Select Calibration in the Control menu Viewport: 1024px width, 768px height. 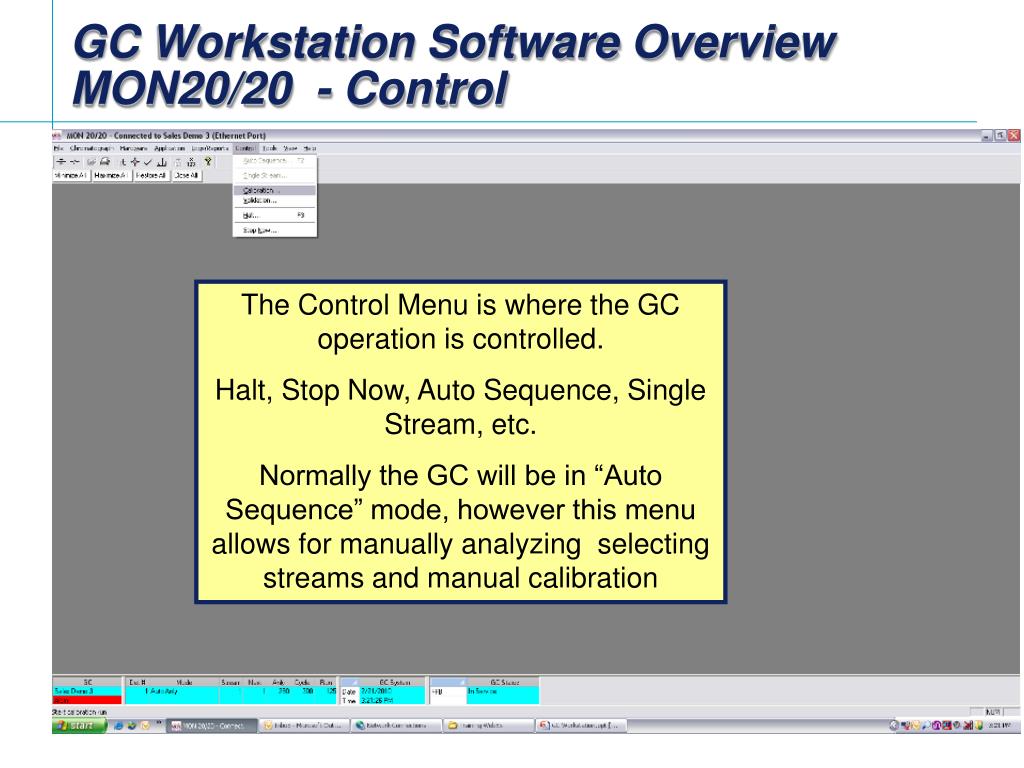pos(274,191)
